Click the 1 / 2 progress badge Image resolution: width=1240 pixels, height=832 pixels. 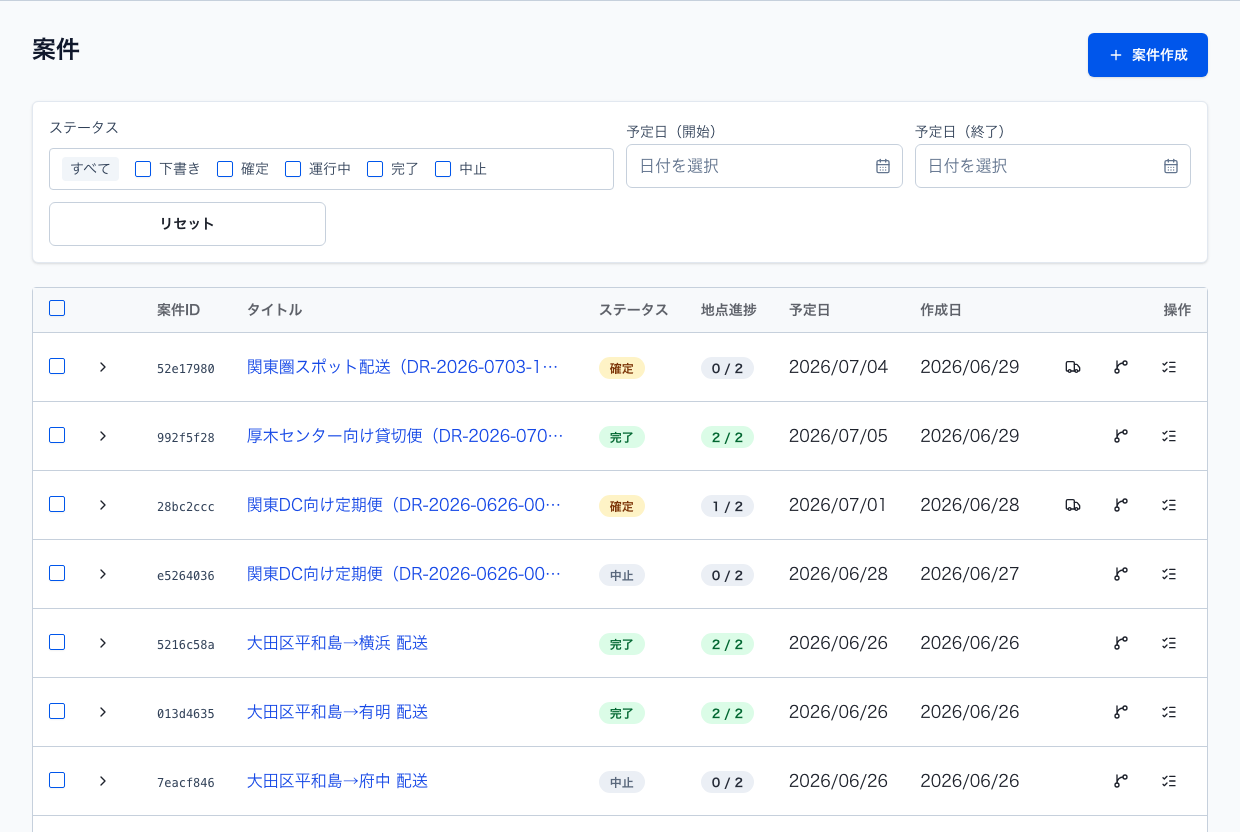[727, 506]
